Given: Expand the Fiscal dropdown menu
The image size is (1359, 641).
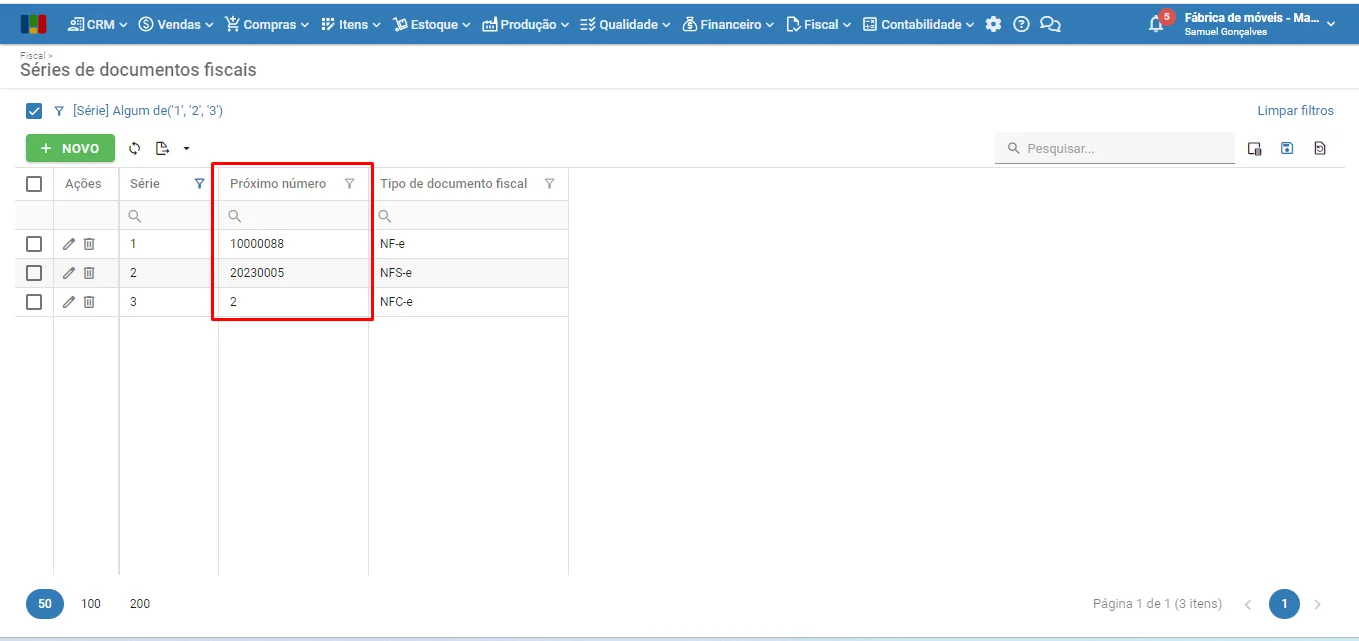Looking at the screenshot, I should (819, 24).
